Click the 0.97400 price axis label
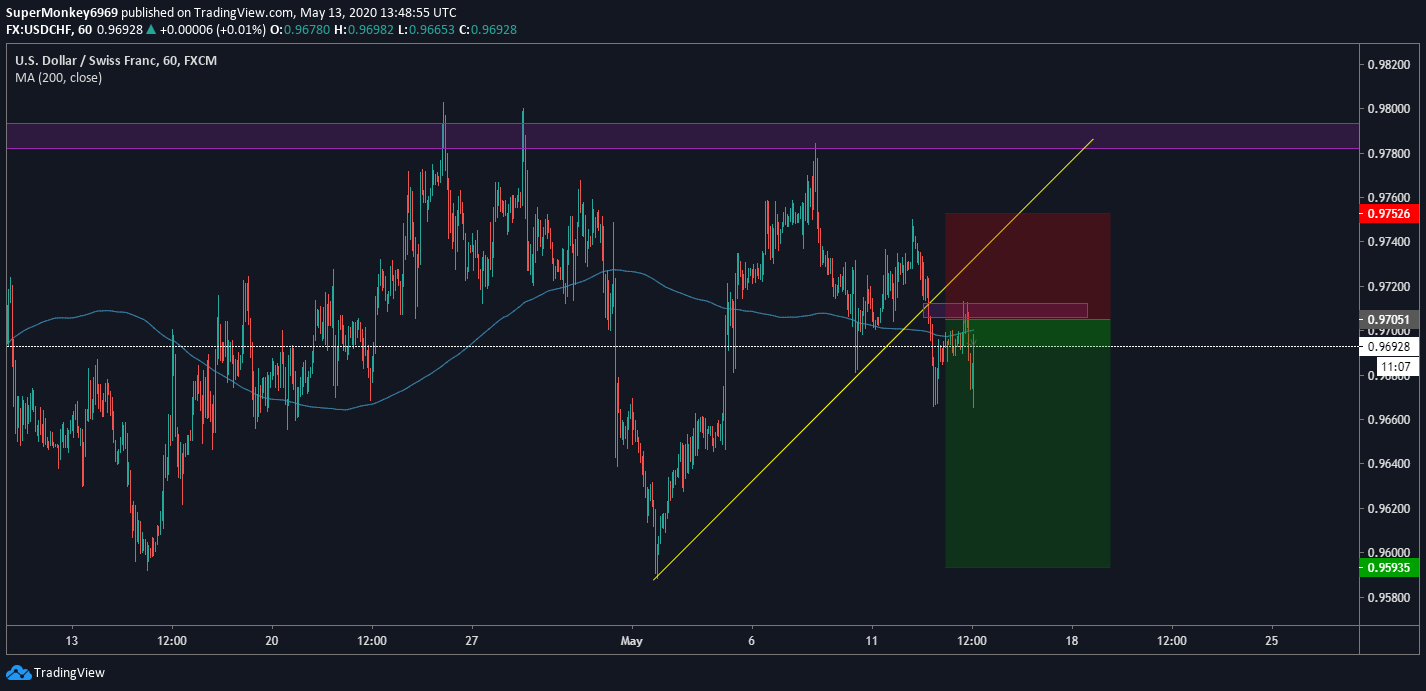 tap(1389, 242)
